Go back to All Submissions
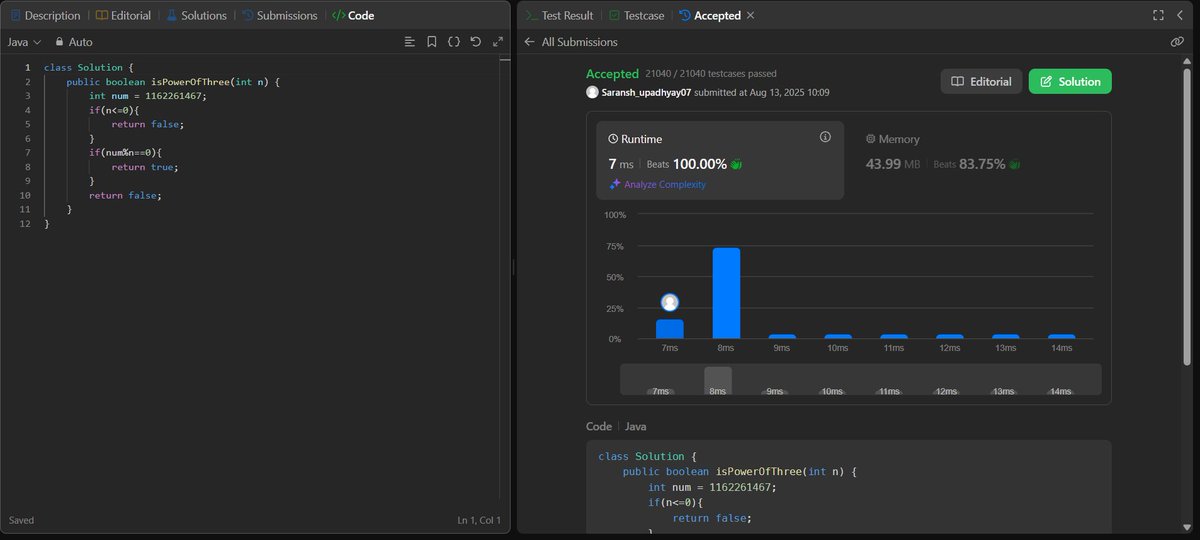 point(571,42)
